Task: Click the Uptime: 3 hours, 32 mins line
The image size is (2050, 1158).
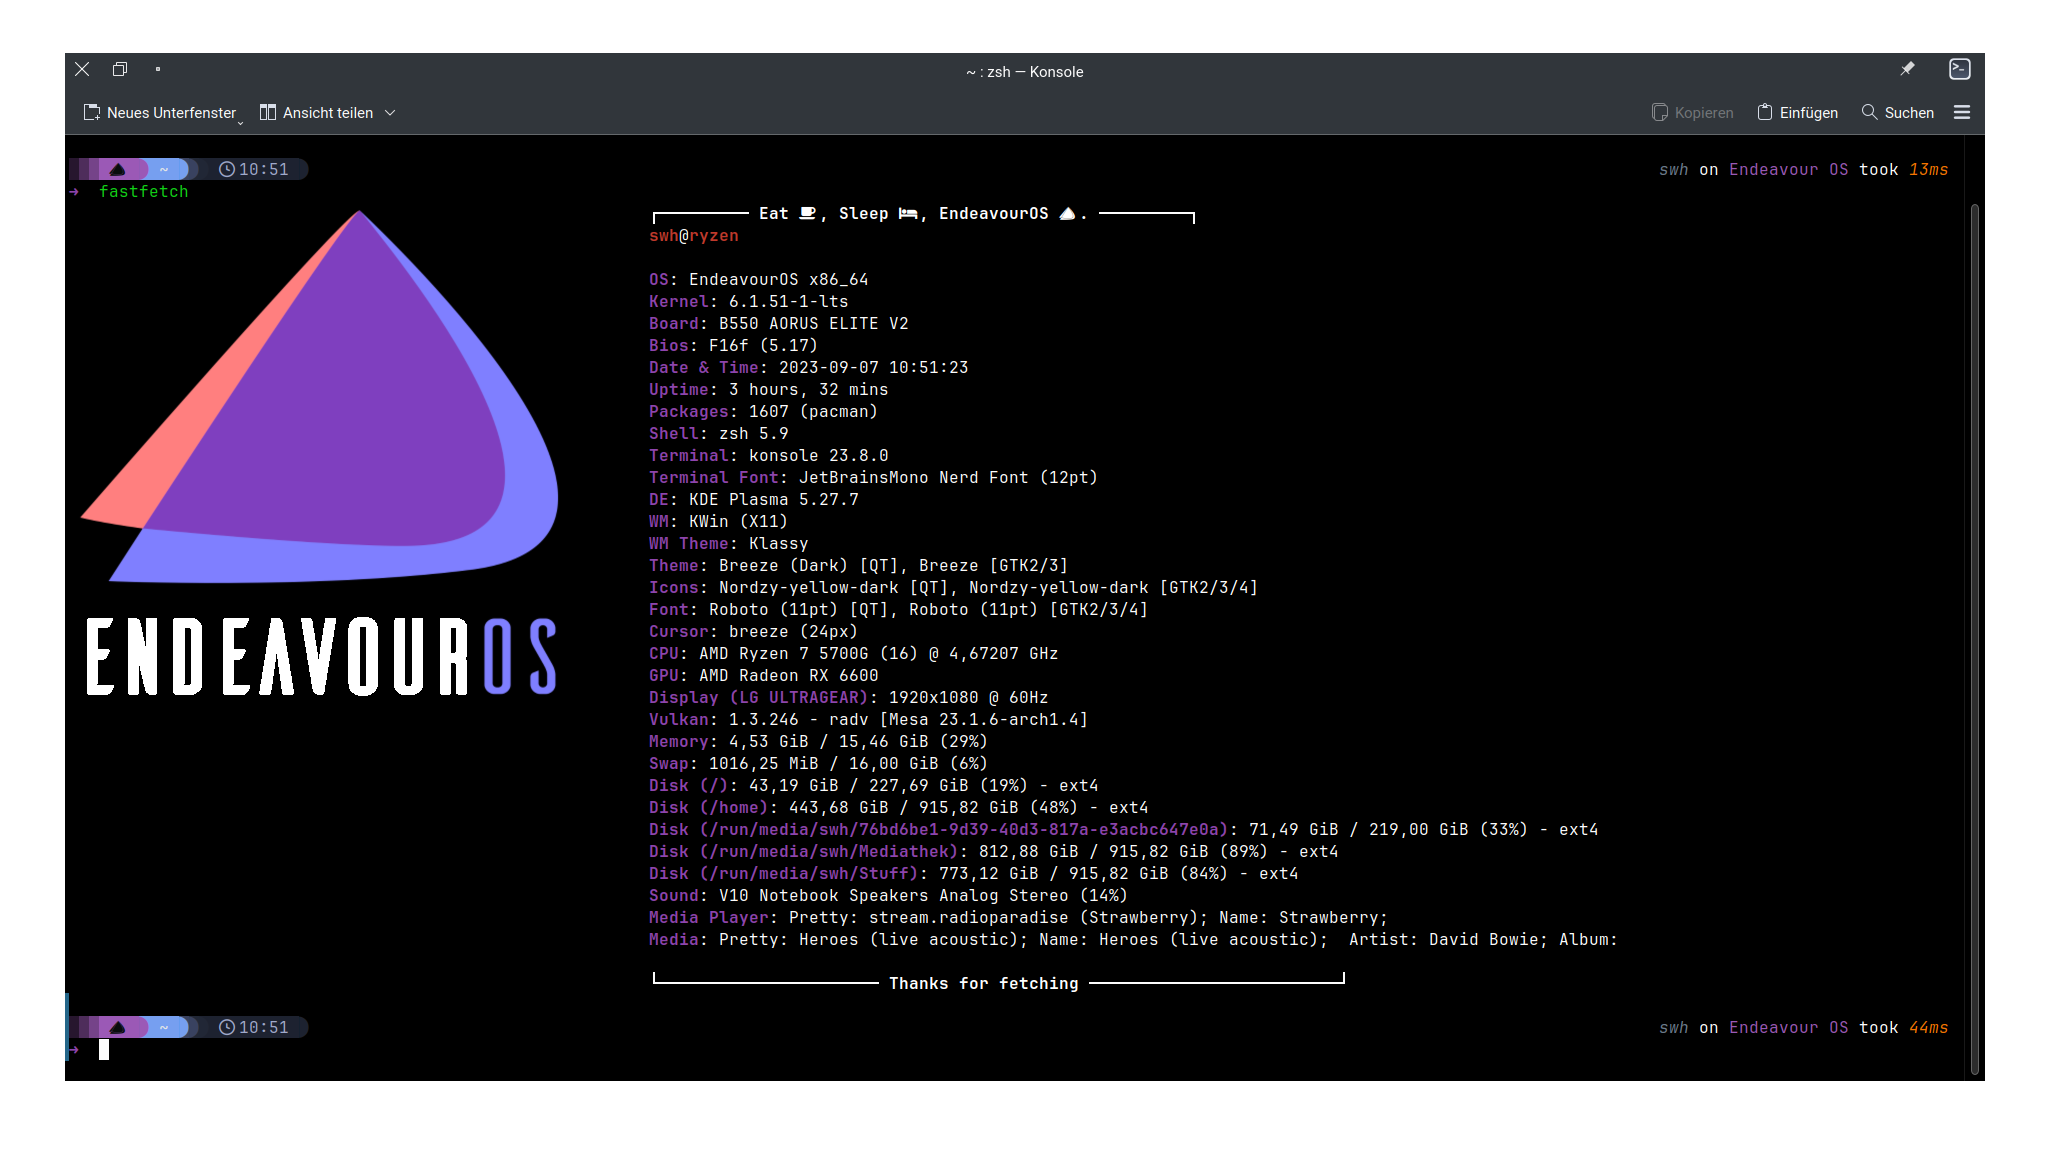Action: pyautogui.click(x=769, y=390)
